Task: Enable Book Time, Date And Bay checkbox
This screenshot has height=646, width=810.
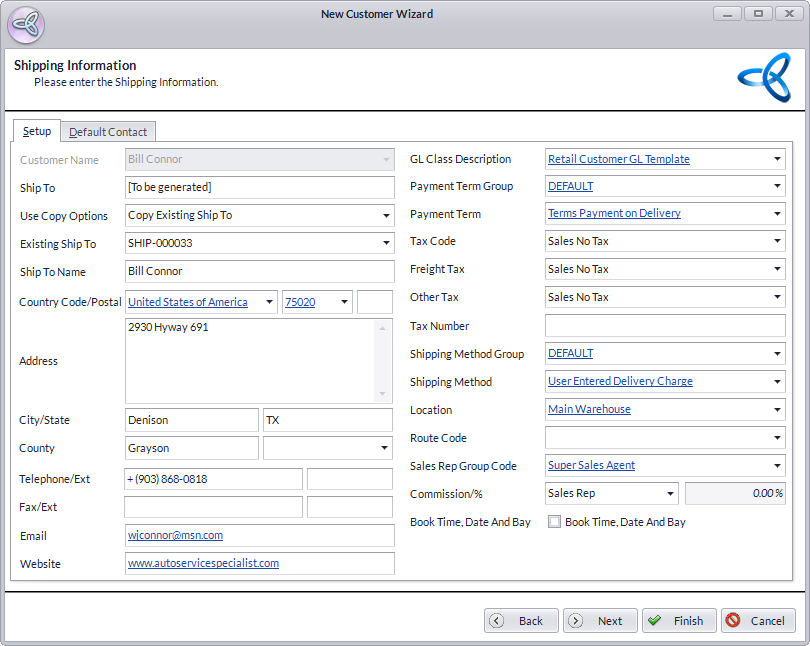Action: click(x=554, y=522)
